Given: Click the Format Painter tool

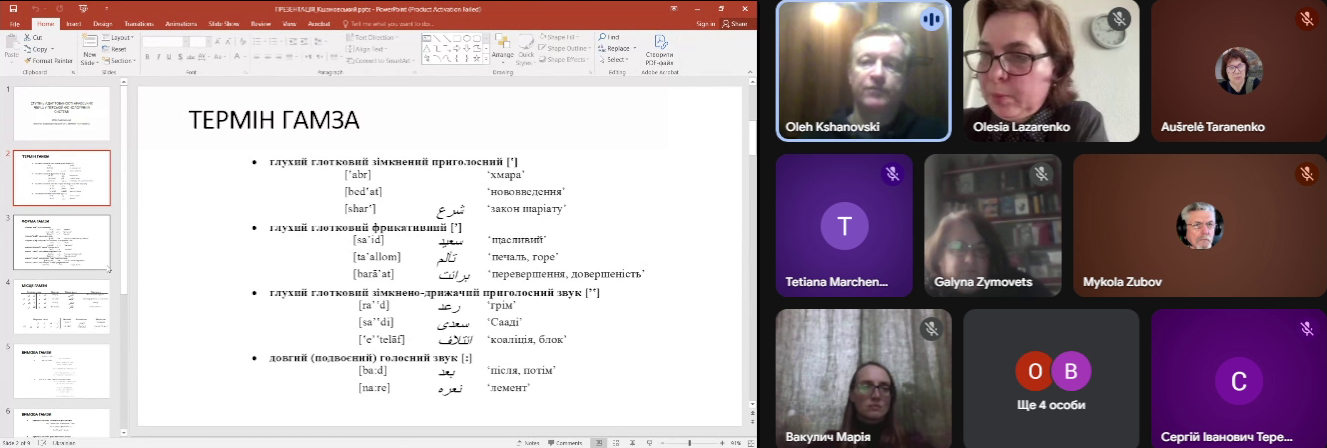Looking at the screenshot, I should [x=48, y=60].
